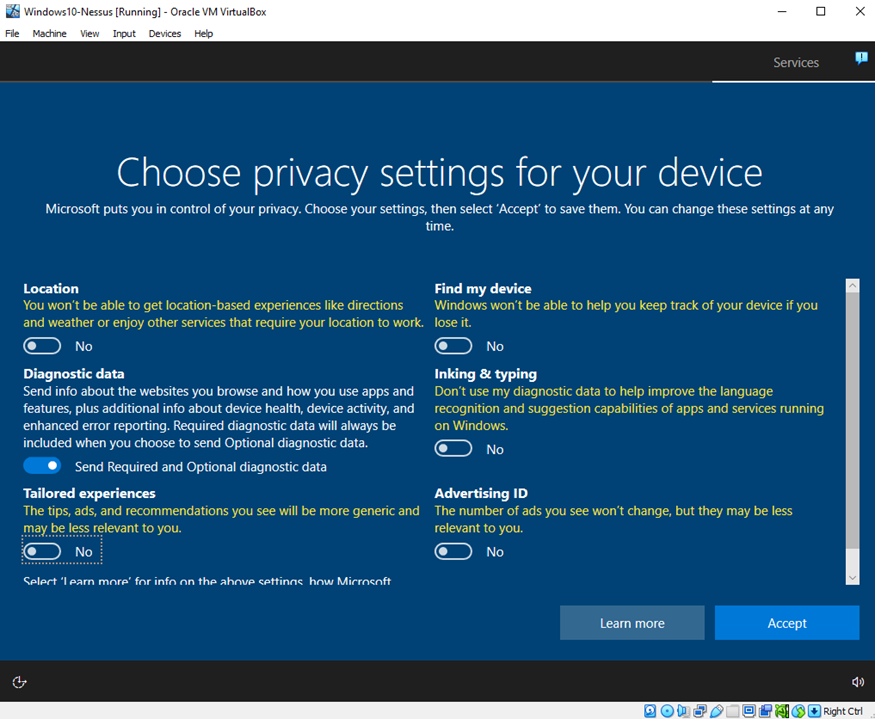
Task: Open the Devices menu
Action: click(x=165, y=33)
